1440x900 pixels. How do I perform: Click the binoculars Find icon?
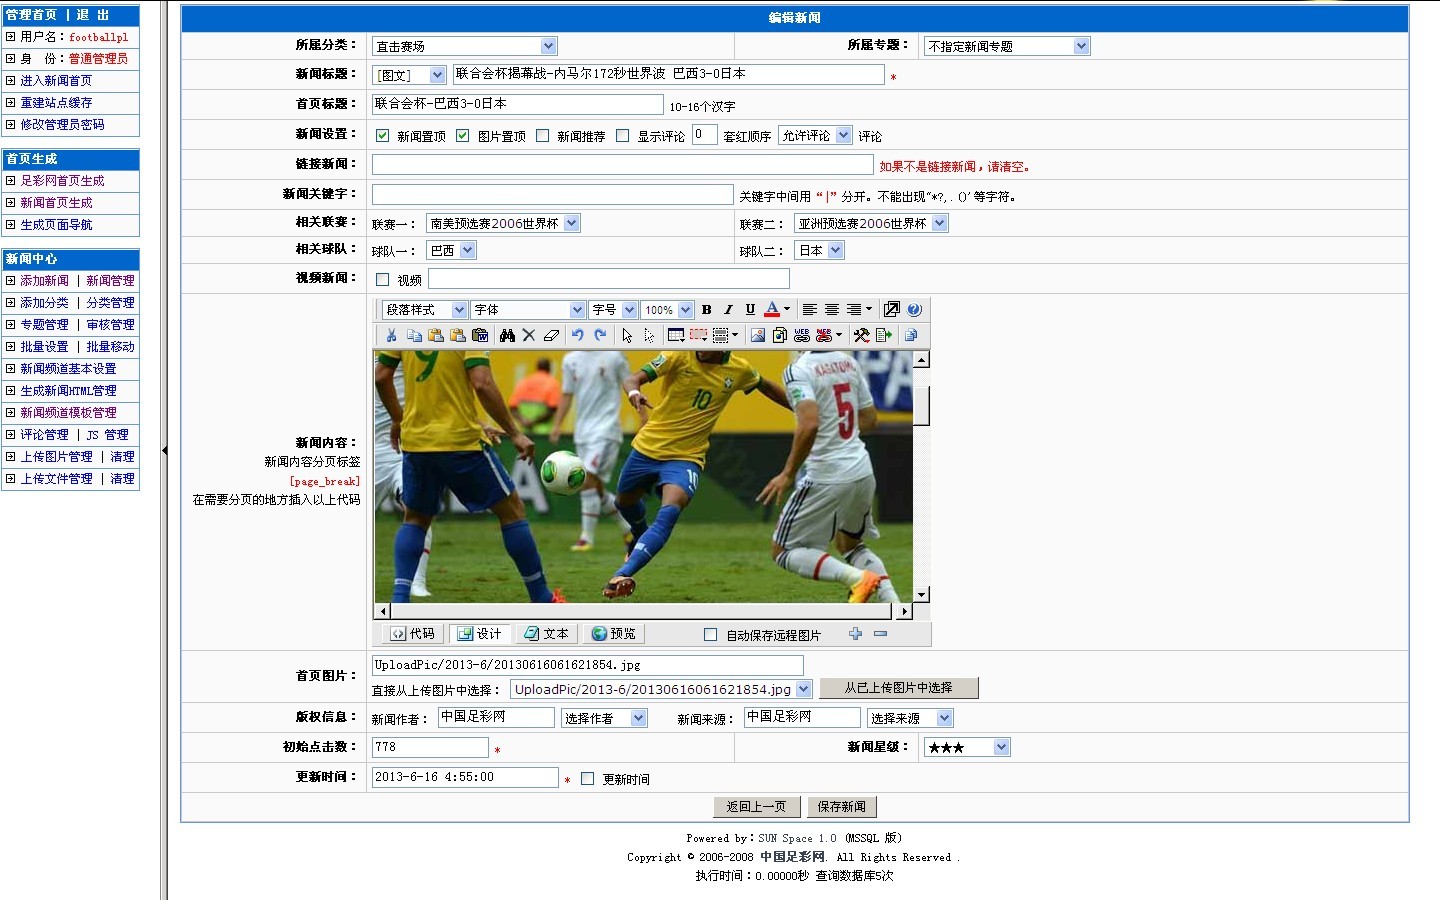point(507,336)
